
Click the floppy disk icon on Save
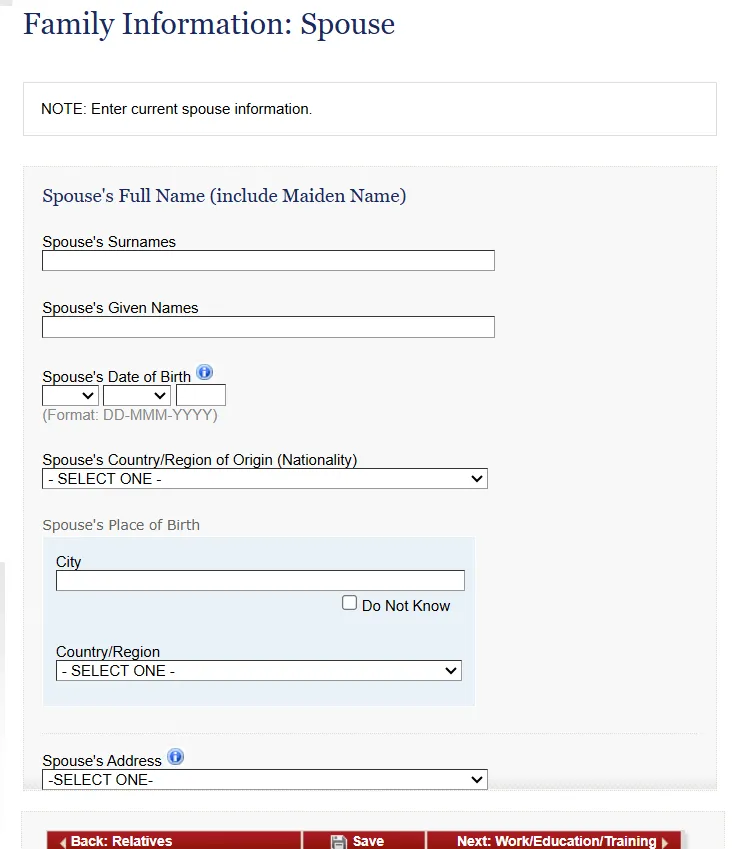[x=338, y=842]
